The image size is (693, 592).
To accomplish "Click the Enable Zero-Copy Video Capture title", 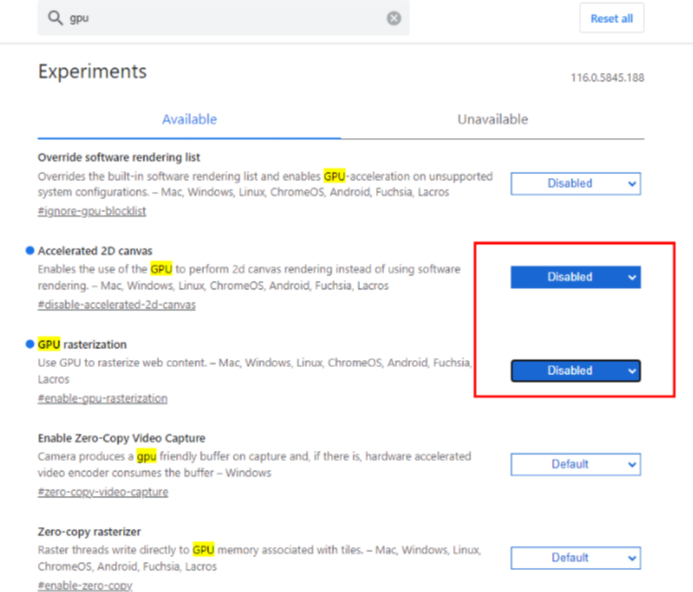I will tap(122, 438).
